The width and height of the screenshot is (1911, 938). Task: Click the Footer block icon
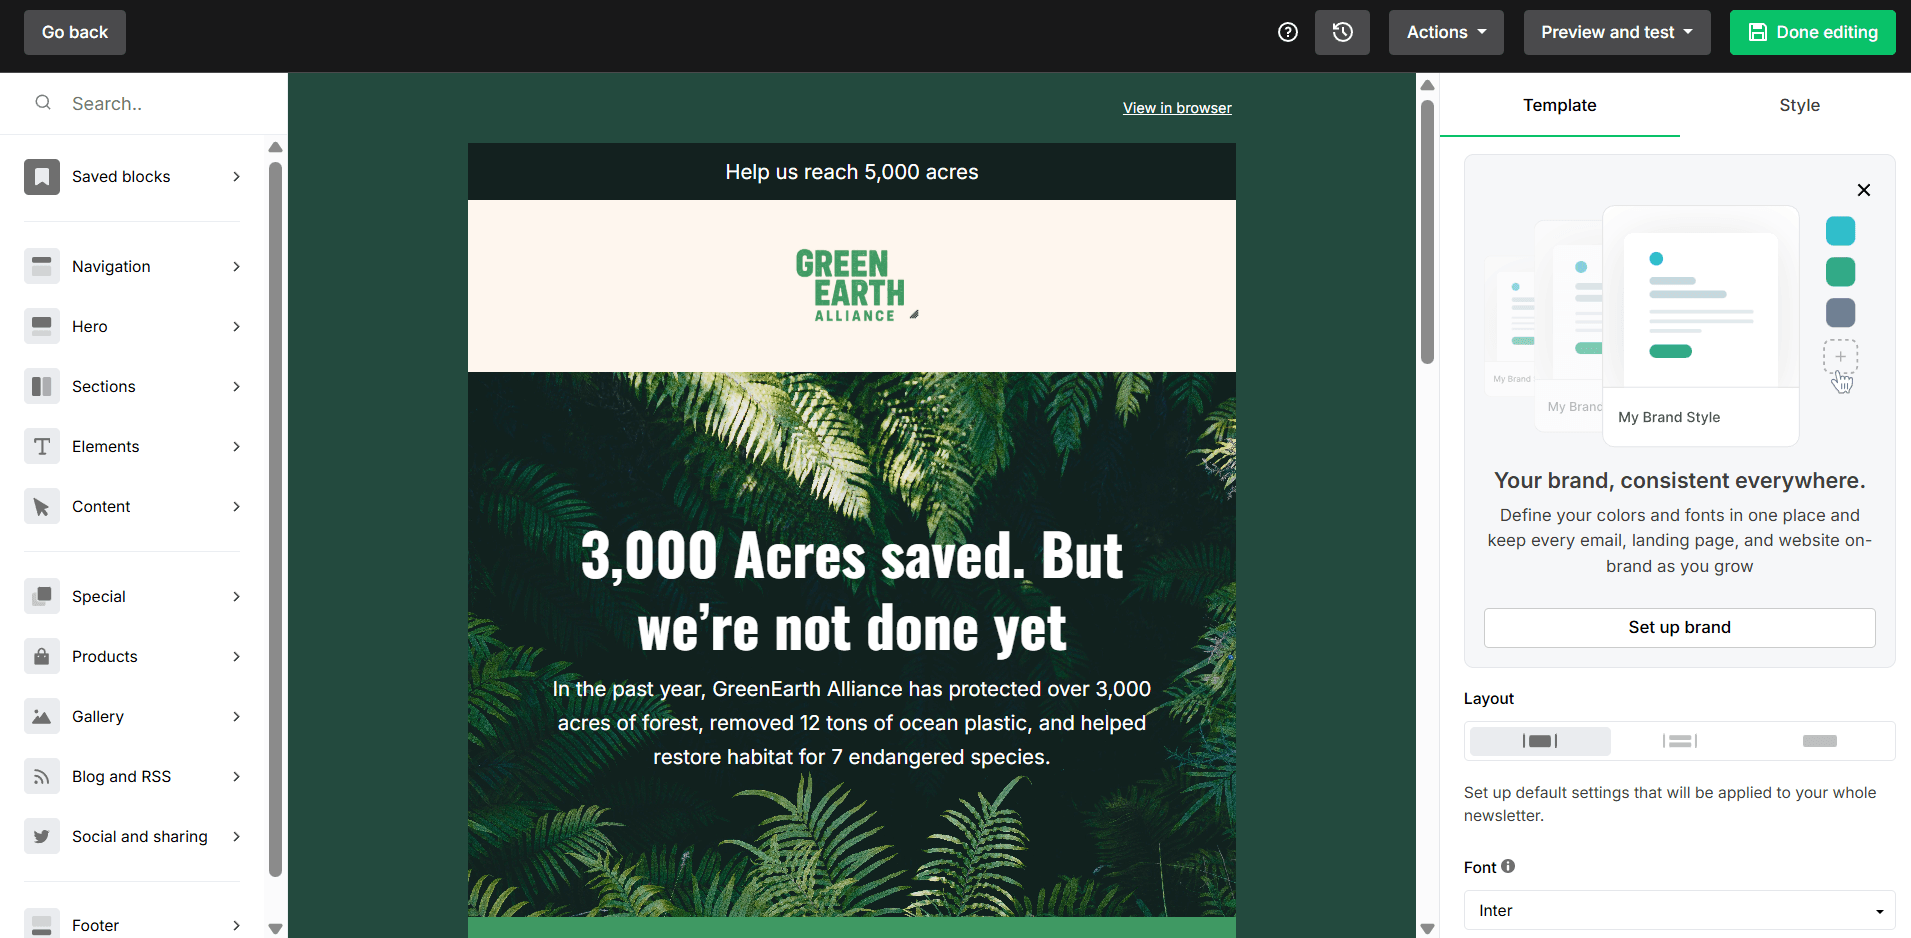(x=42, y=924)
